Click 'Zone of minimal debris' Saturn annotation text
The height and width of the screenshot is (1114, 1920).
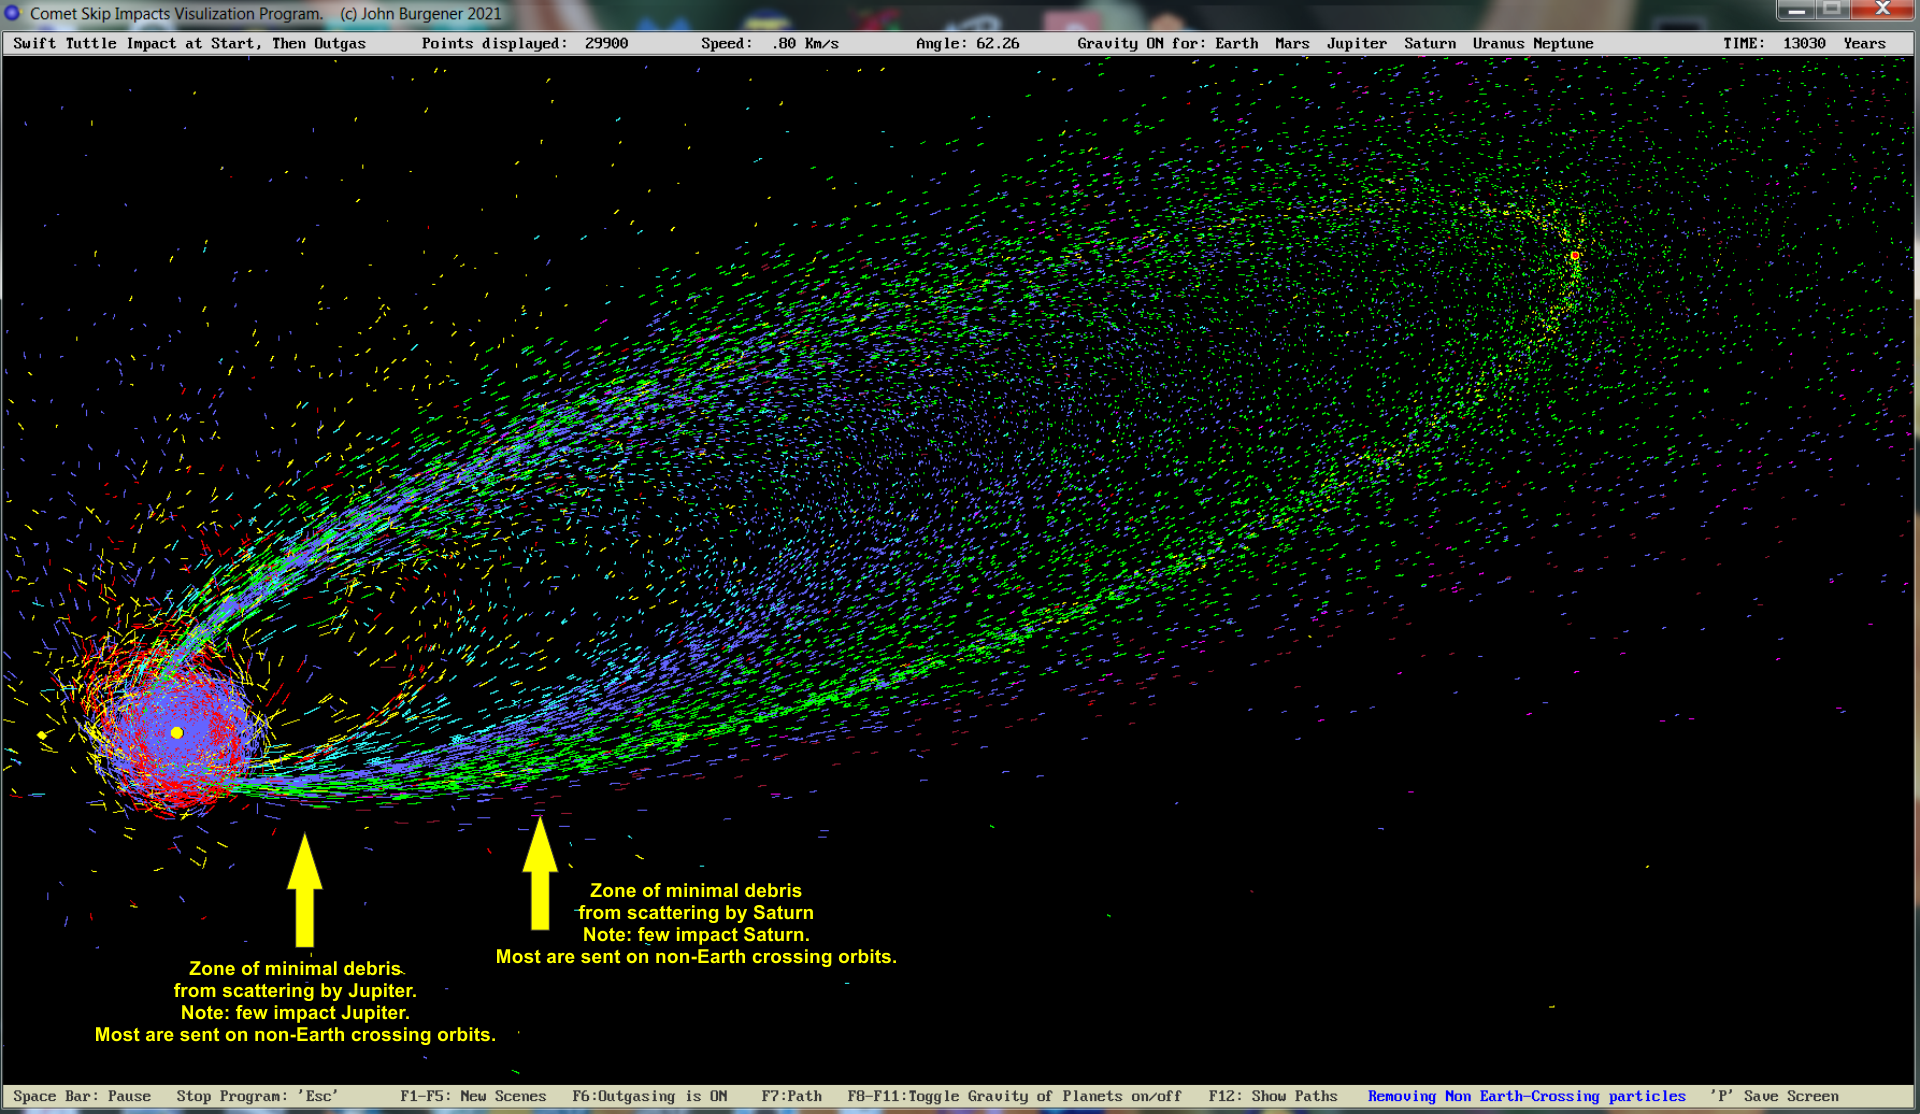coord(695,891)
